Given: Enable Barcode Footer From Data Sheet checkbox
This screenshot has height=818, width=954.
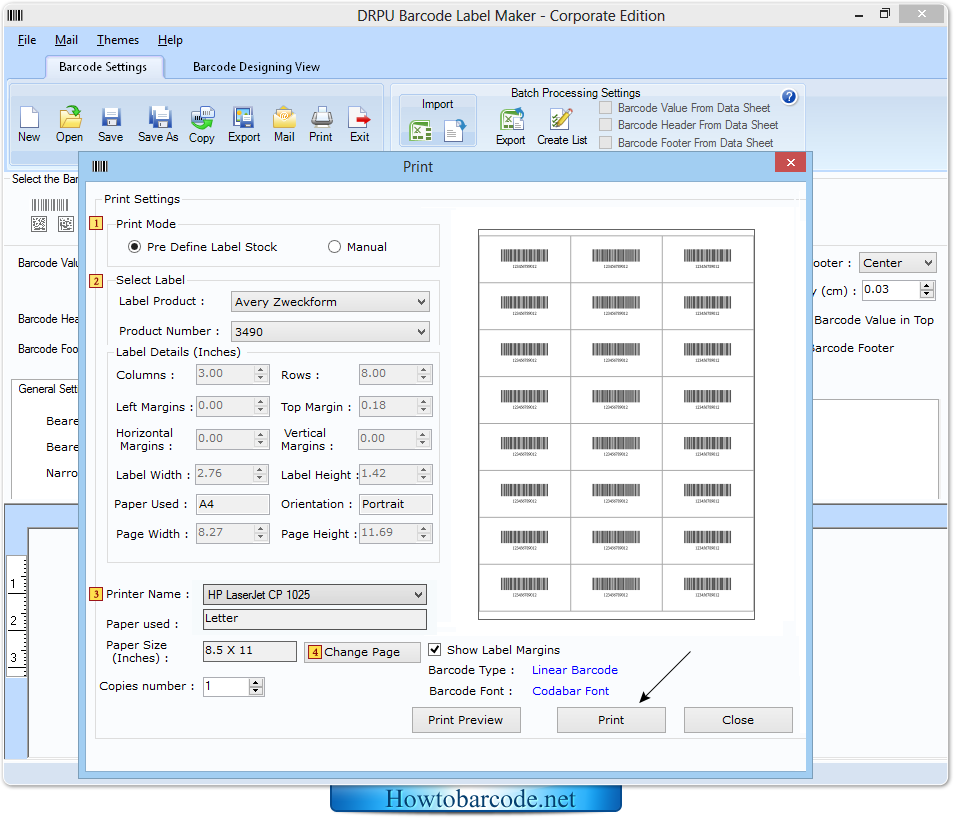Looking at the screenshot, I should [605, 142].
